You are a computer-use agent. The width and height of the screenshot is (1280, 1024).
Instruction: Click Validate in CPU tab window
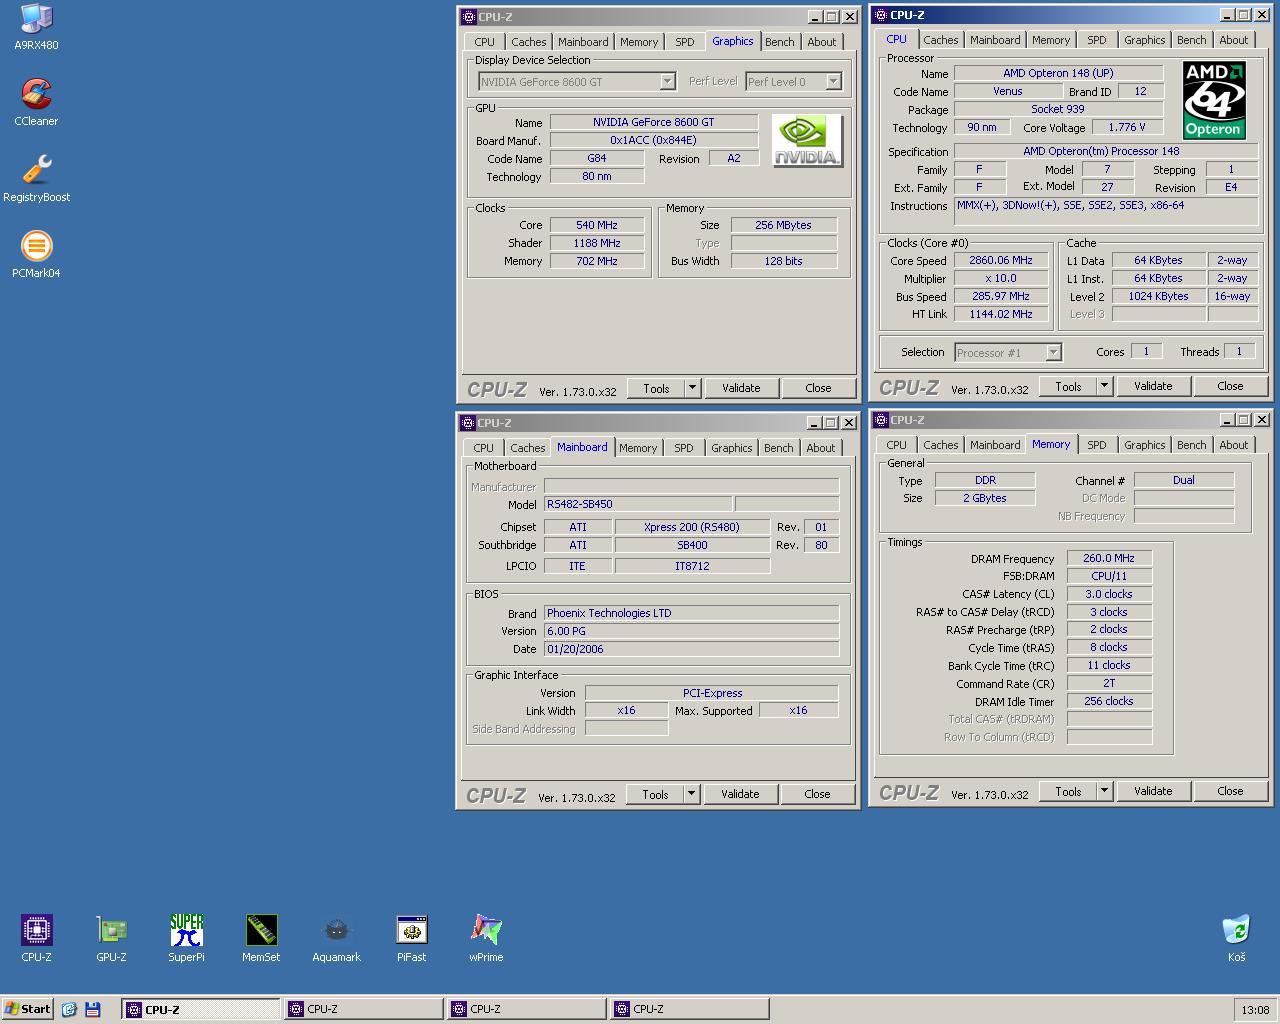click(x=1153, y=386)
